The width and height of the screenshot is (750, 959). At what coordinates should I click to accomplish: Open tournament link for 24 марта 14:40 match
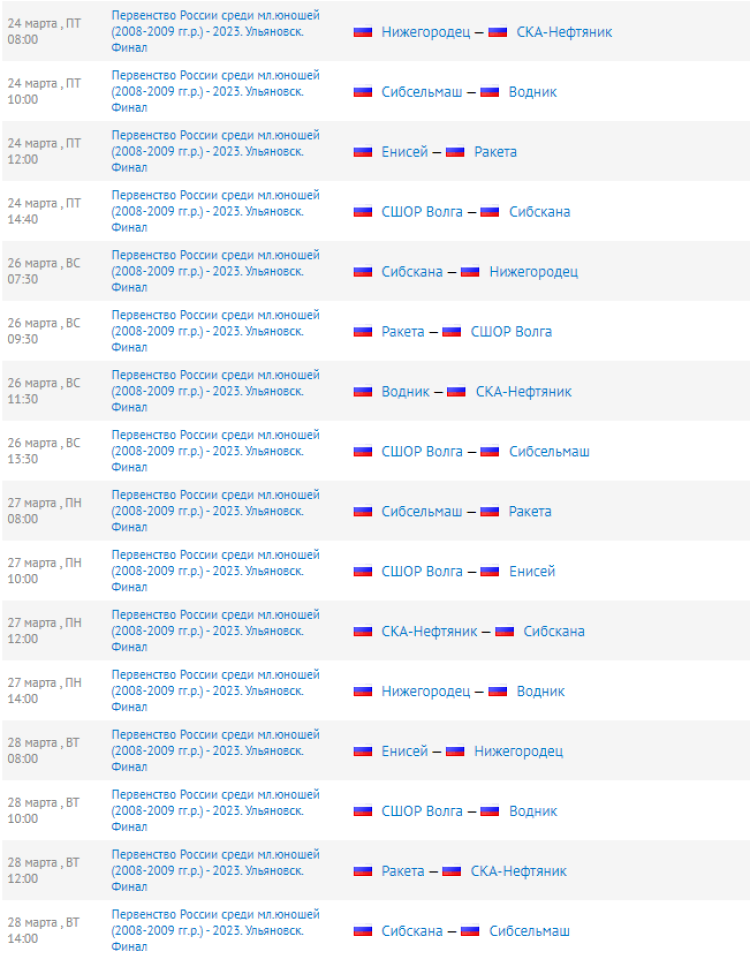click(x=215, y=211)
